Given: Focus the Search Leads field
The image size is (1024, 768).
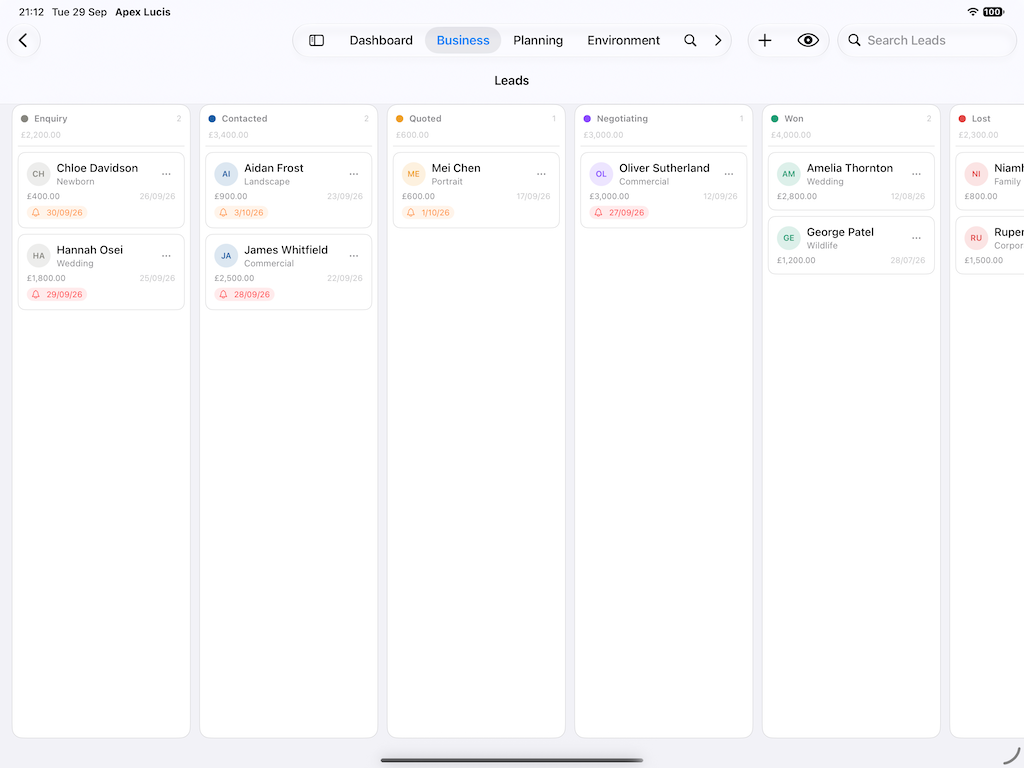Looking at the screenshot, I should pos(927,40).
